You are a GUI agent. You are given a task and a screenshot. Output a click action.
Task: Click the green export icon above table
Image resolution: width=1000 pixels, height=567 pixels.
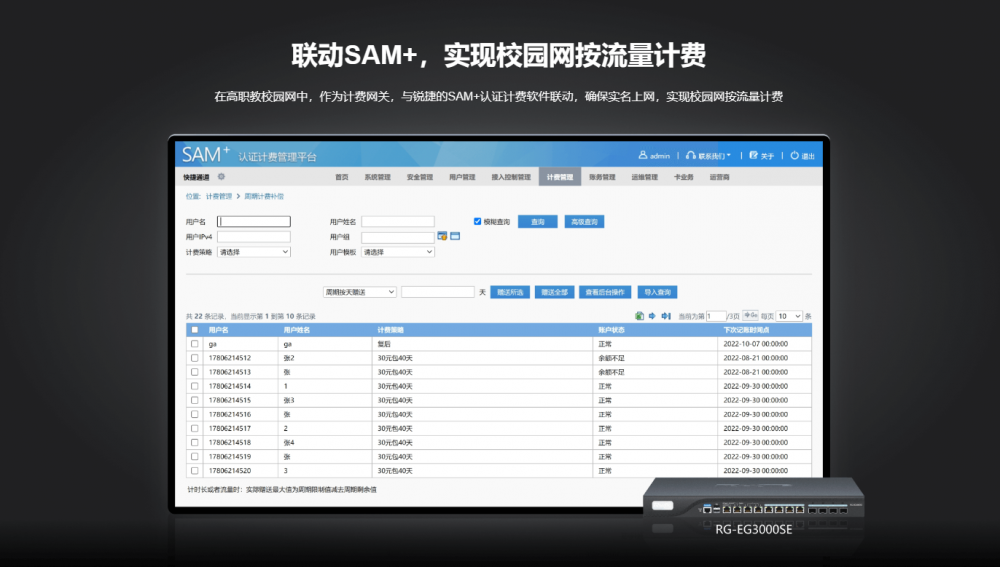[x=640, y=316]
